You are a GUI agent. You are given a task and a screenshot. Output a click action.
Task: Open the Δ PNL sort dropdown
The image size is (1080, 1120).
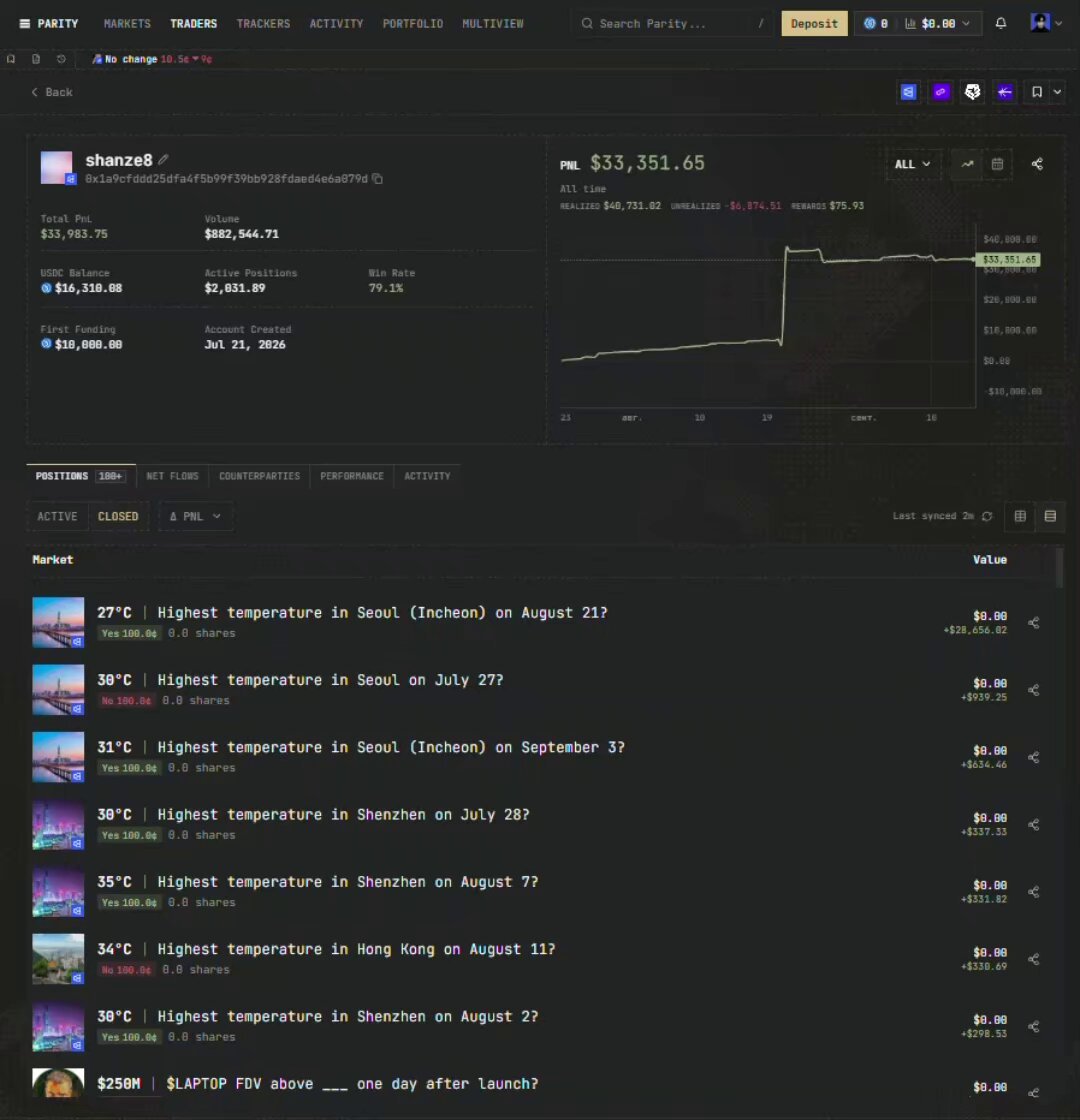point(195,516)
